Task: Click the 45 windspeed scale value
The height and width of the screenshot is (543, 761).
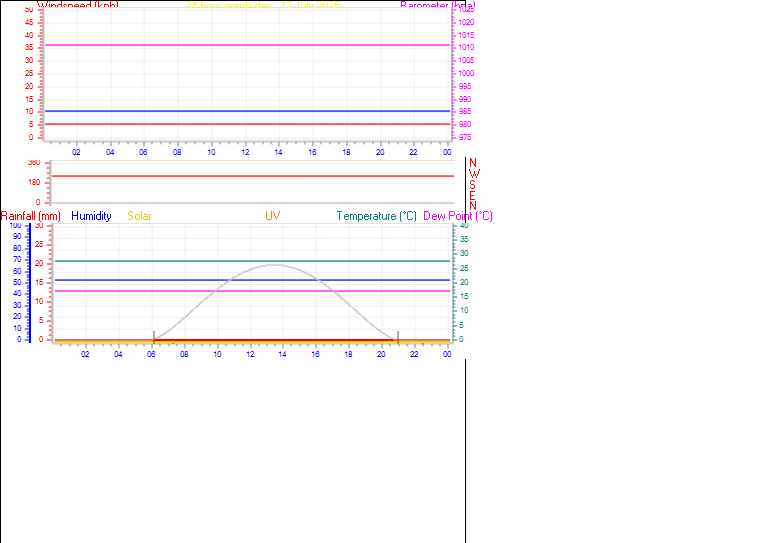Action: [x=29, y=22]
